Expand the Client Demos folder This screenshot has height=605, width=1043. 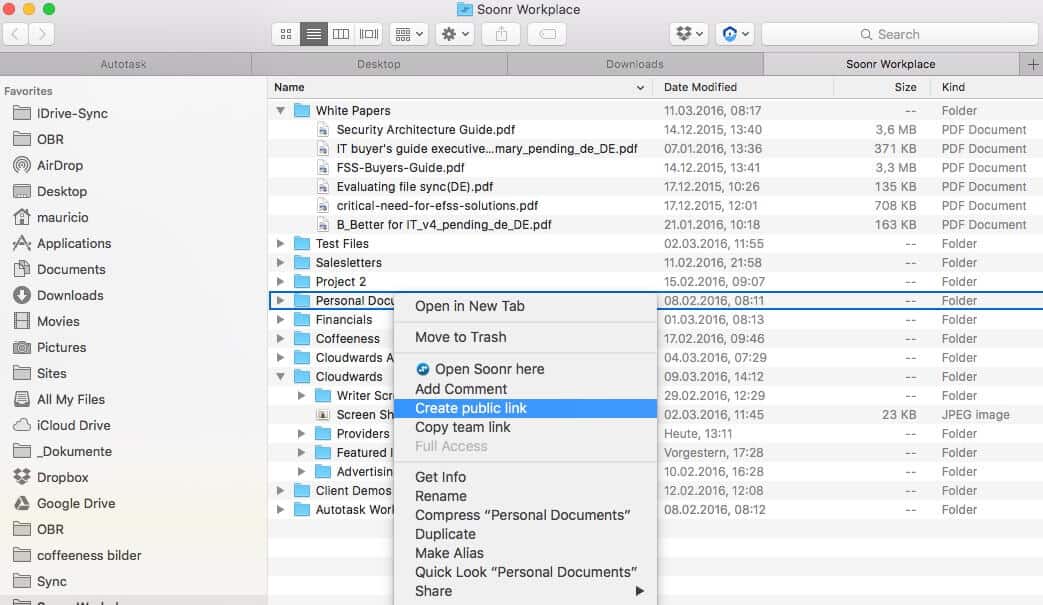281,491
